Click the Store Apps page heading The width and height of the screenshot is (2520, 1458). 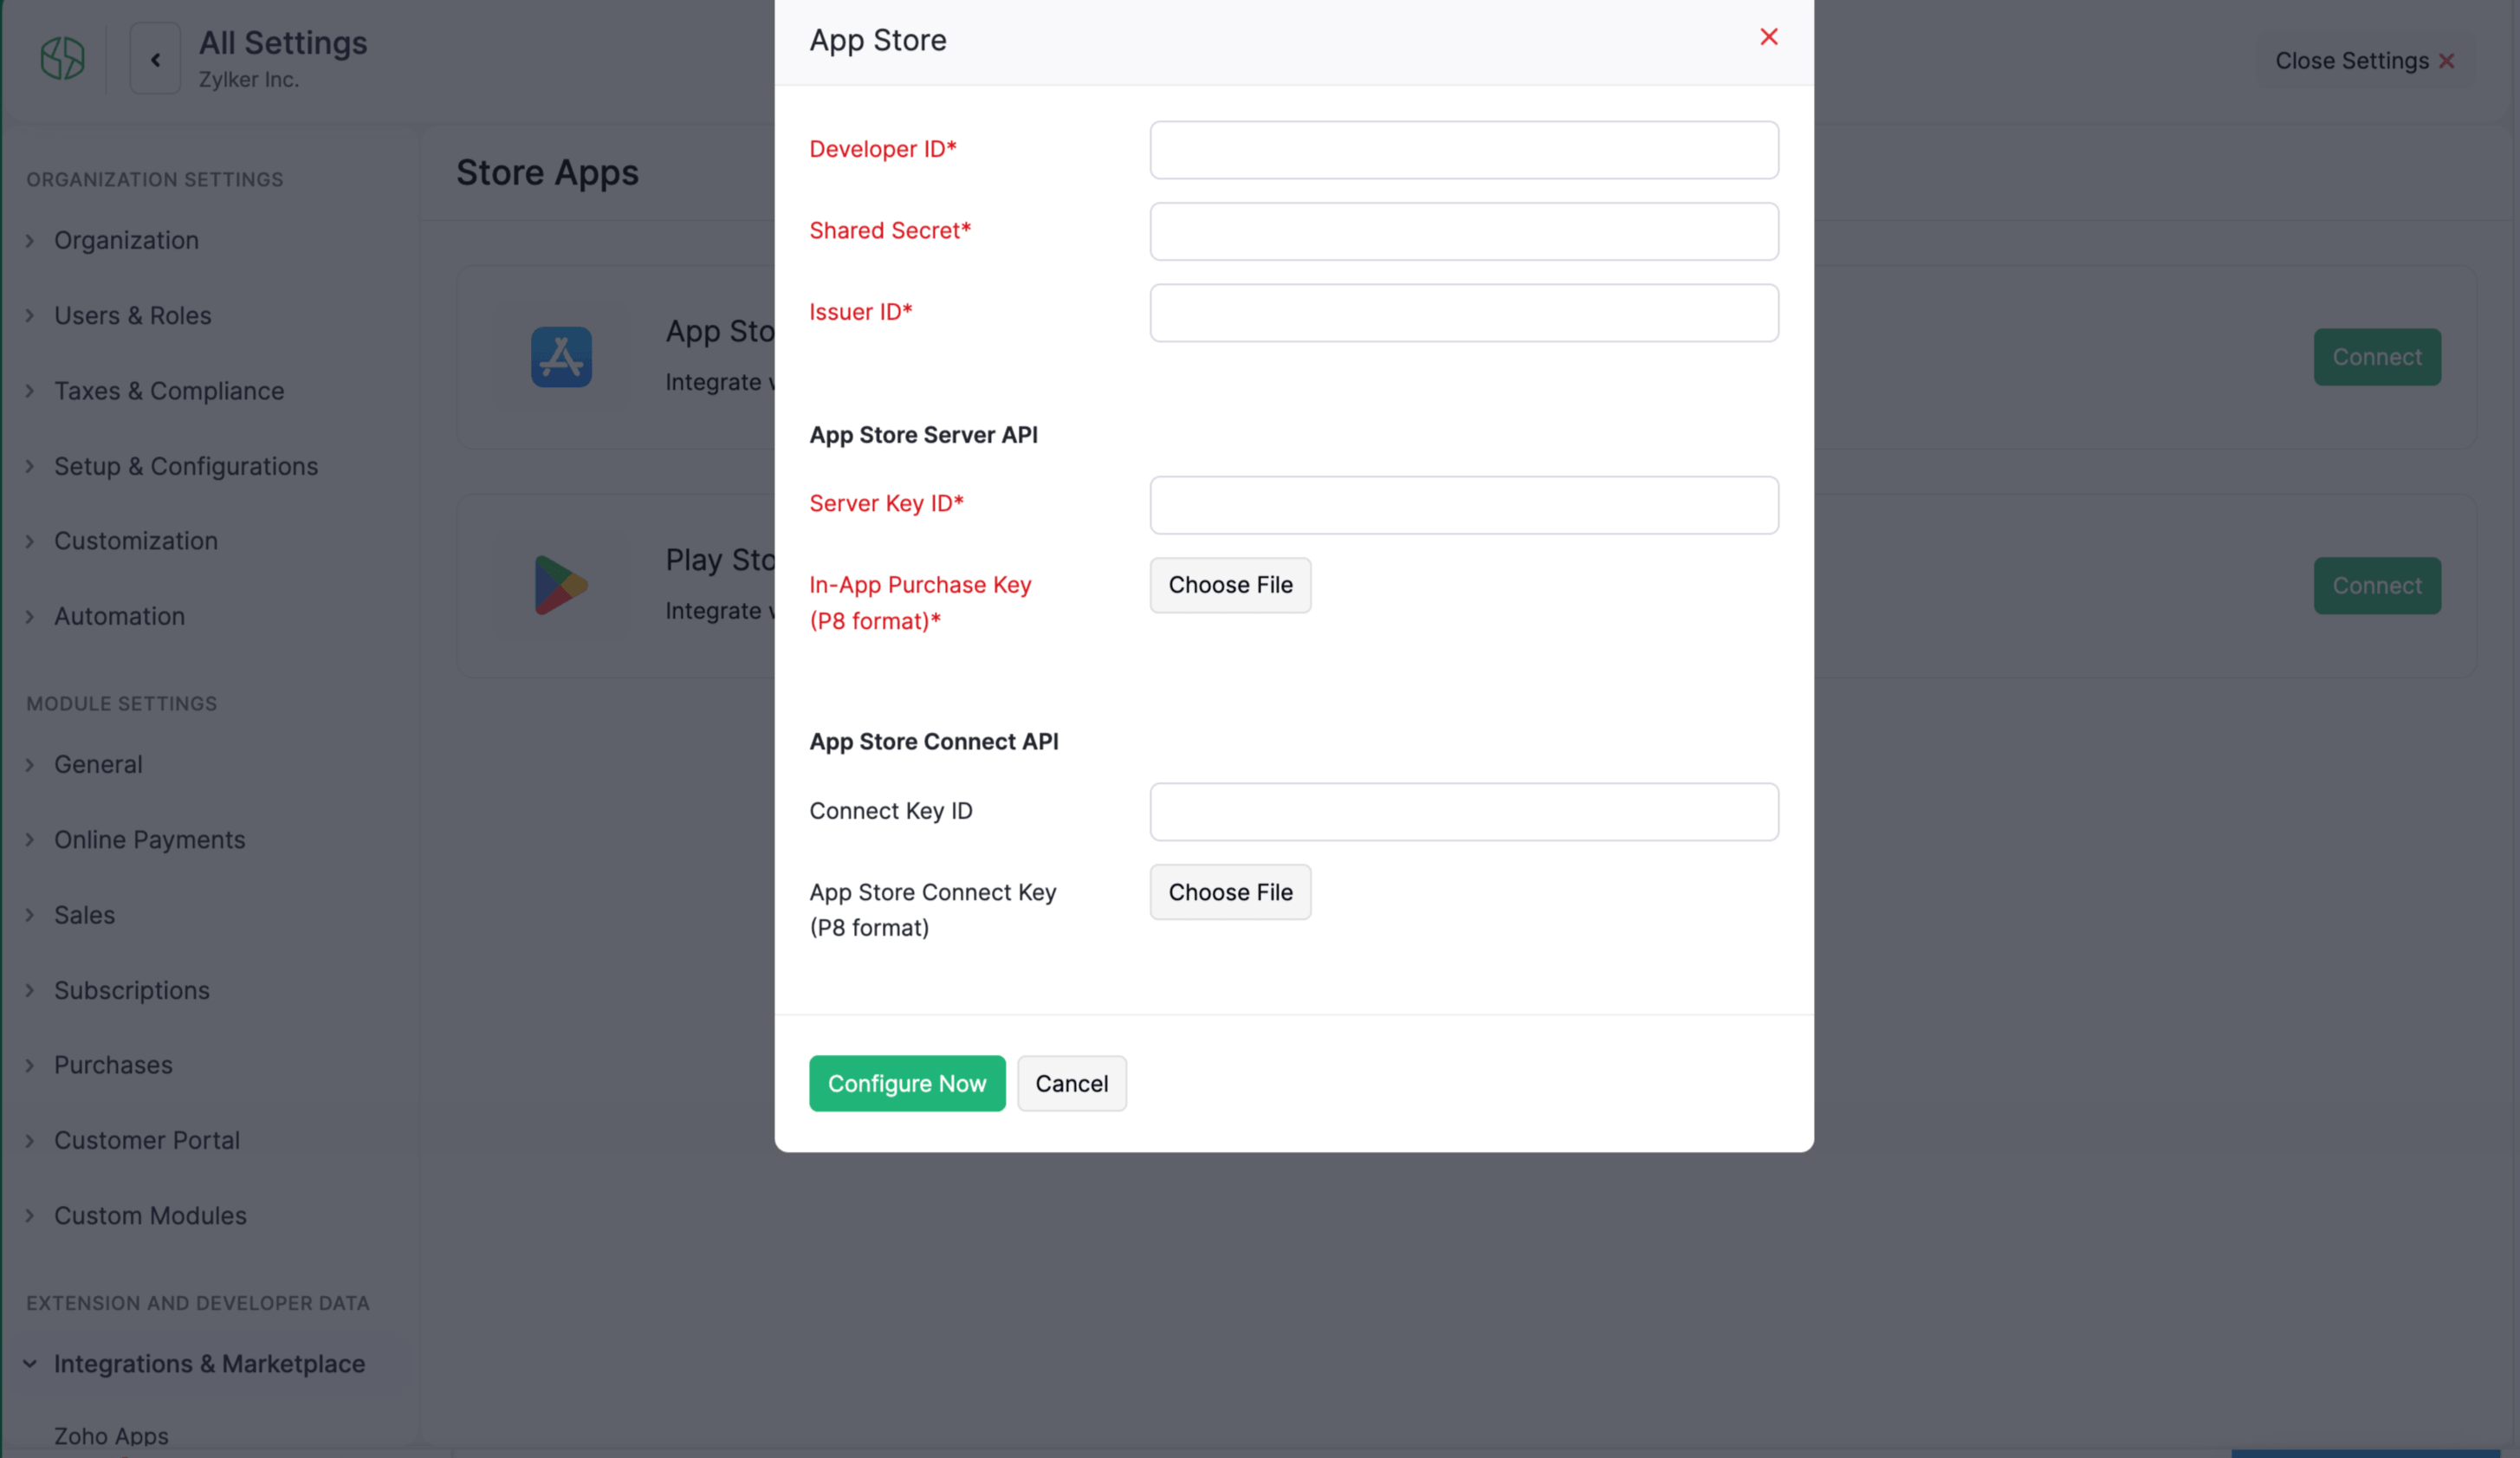pos(547,173)
